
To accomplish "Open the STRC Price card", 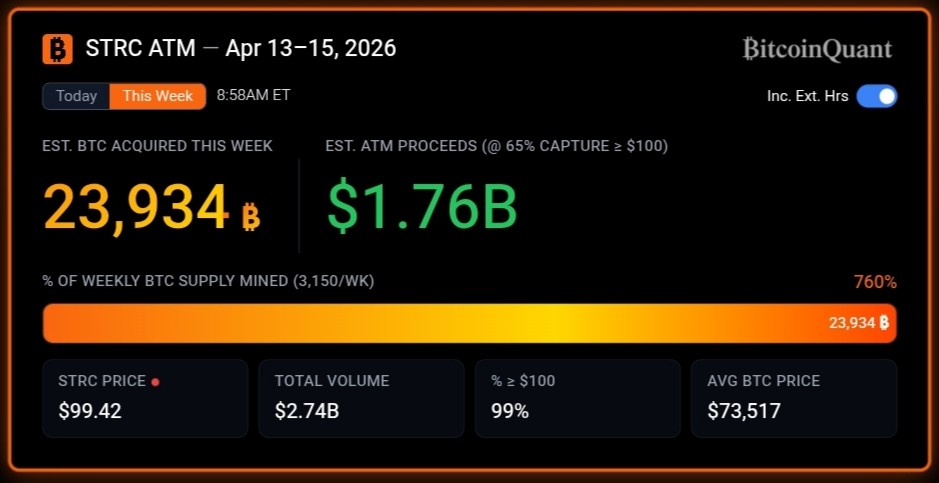I will click(145, 398).
